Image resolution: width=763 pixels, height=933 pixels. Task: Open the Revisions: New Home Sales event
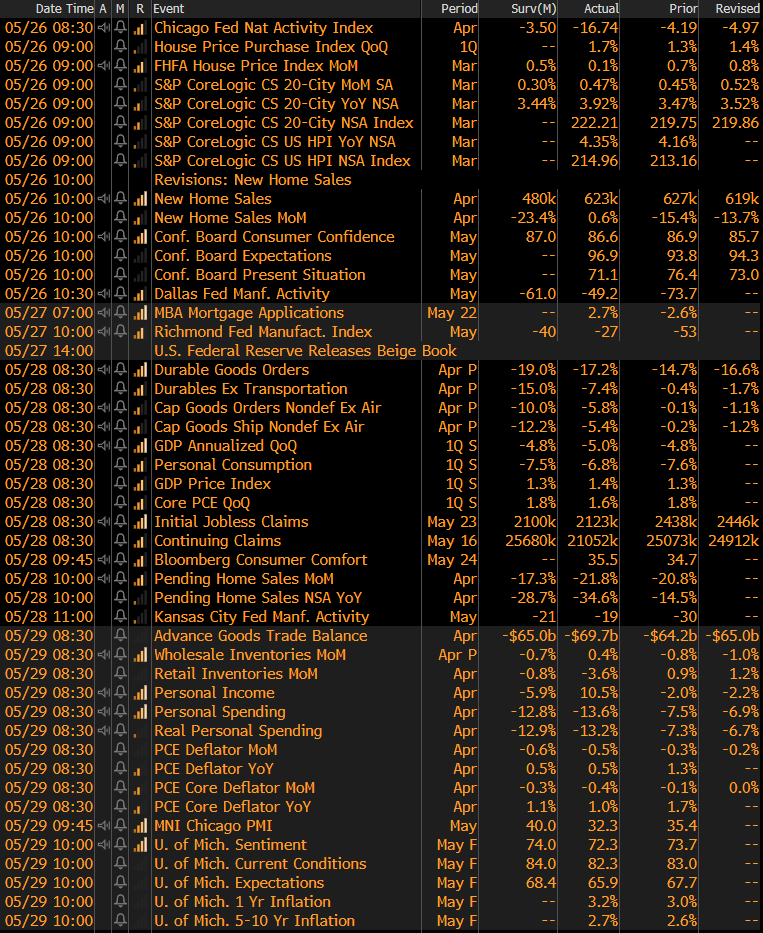pyautogui.click(x=252, y=180)
